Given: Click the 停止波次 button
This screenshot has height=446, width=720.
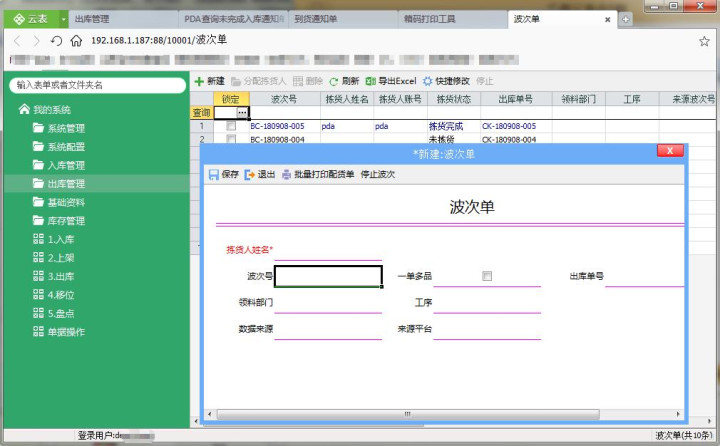Looking at the screenshot, I should pyautogui.click(x=378, y=175).
